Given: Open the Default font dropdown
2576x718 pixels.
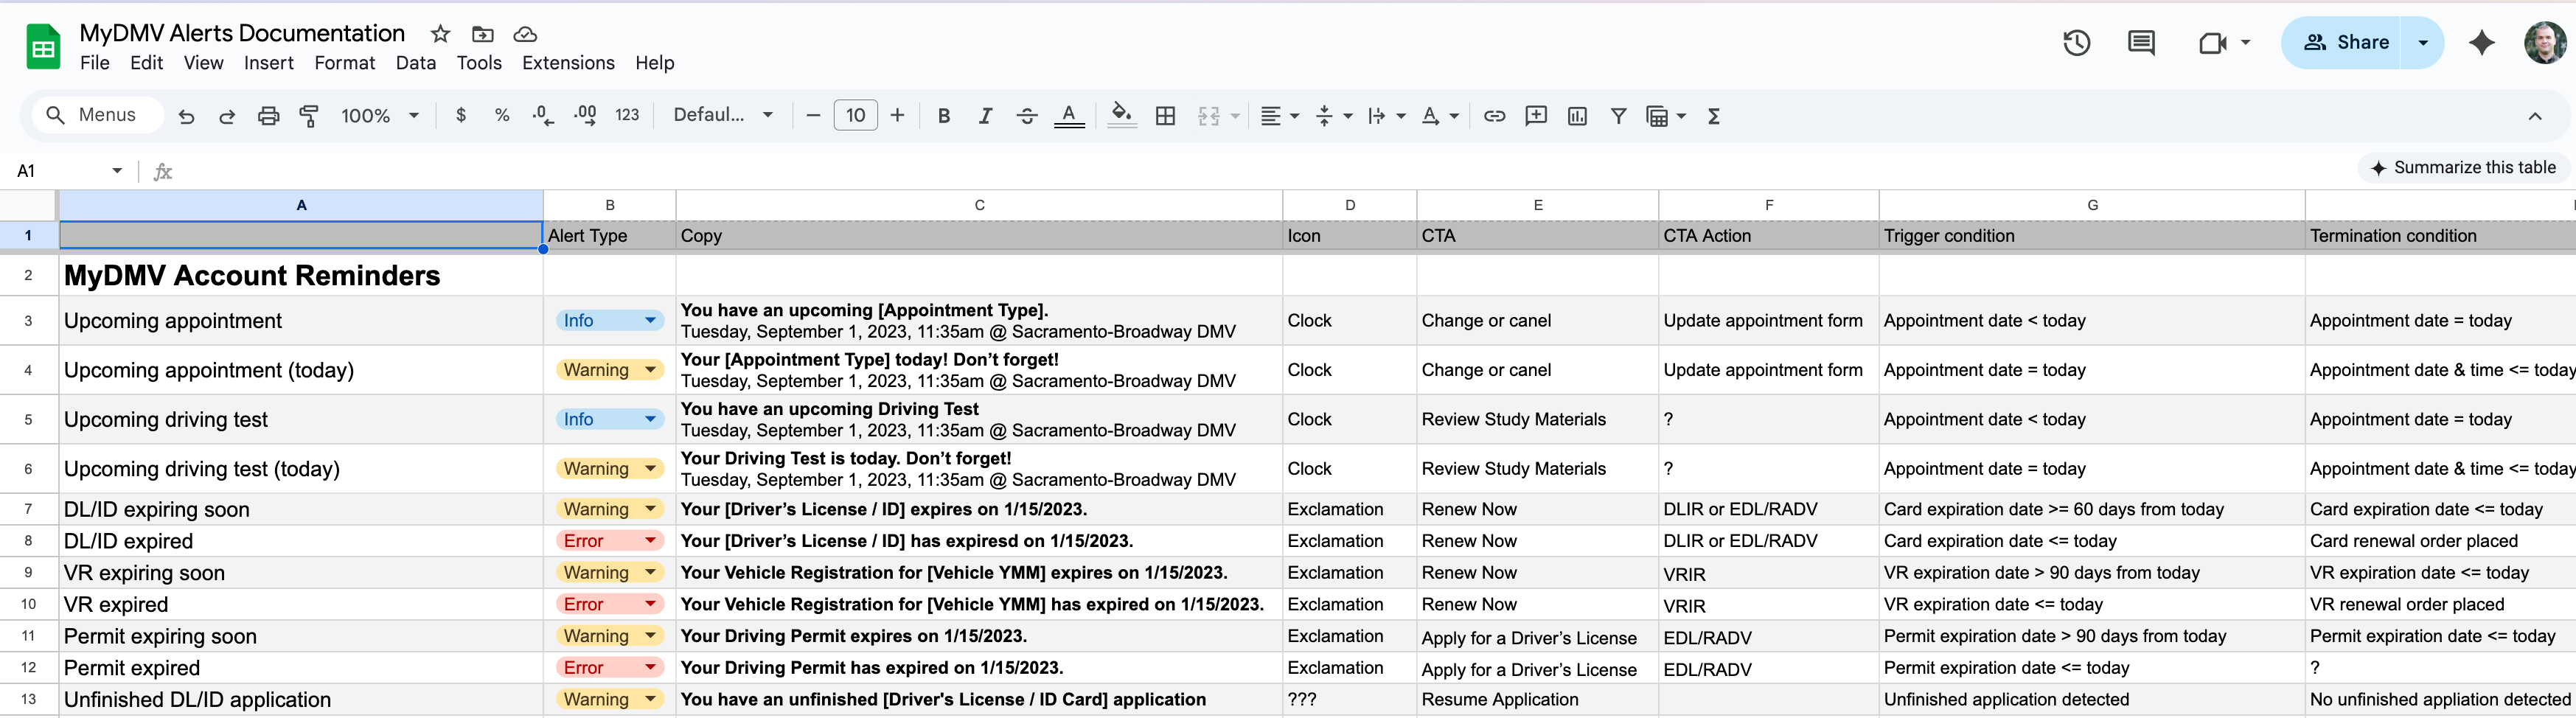Looking at the screenshot, I should coord(722,116).
